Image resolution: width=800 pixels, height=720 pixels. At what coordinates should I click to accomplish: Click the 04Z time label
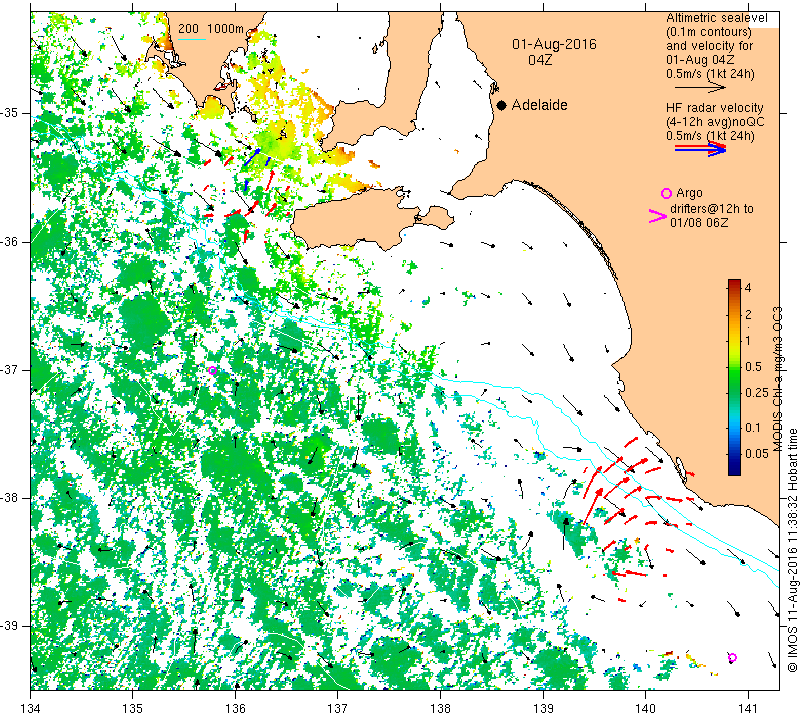click(x=540, y=60)
